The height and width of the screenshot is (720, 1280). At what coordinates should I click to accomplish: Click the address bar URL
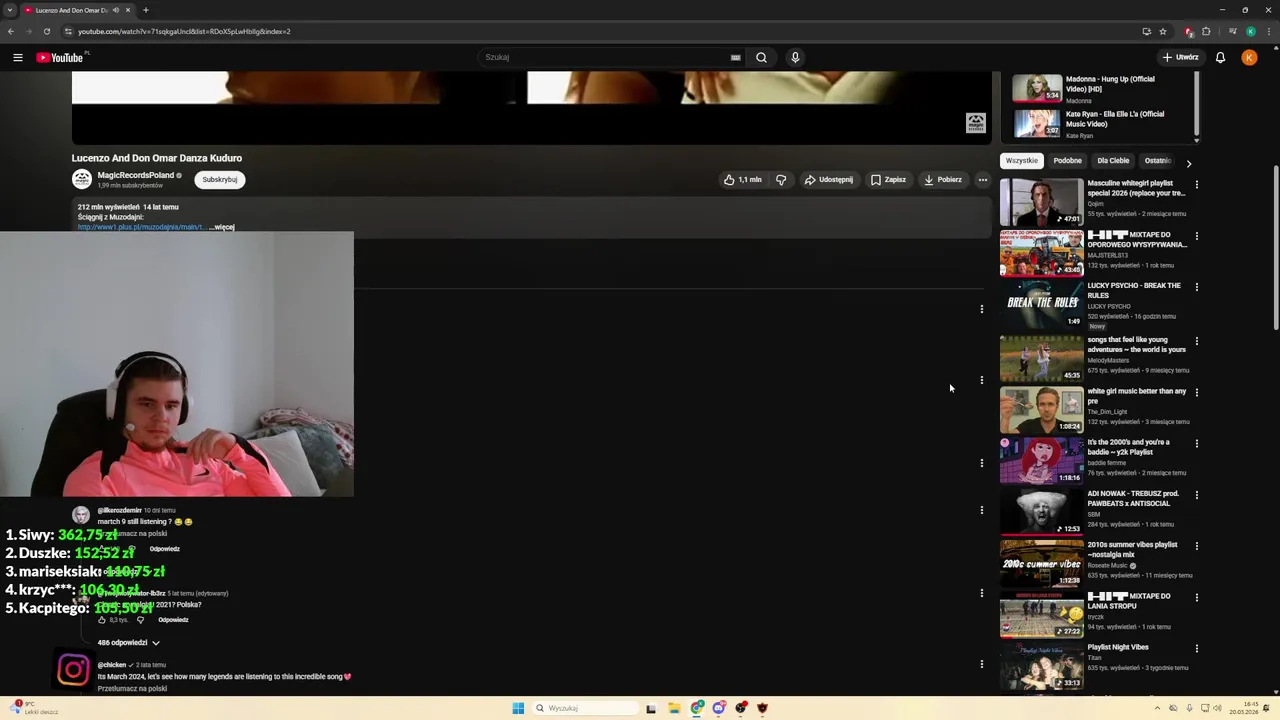[184, 31]
